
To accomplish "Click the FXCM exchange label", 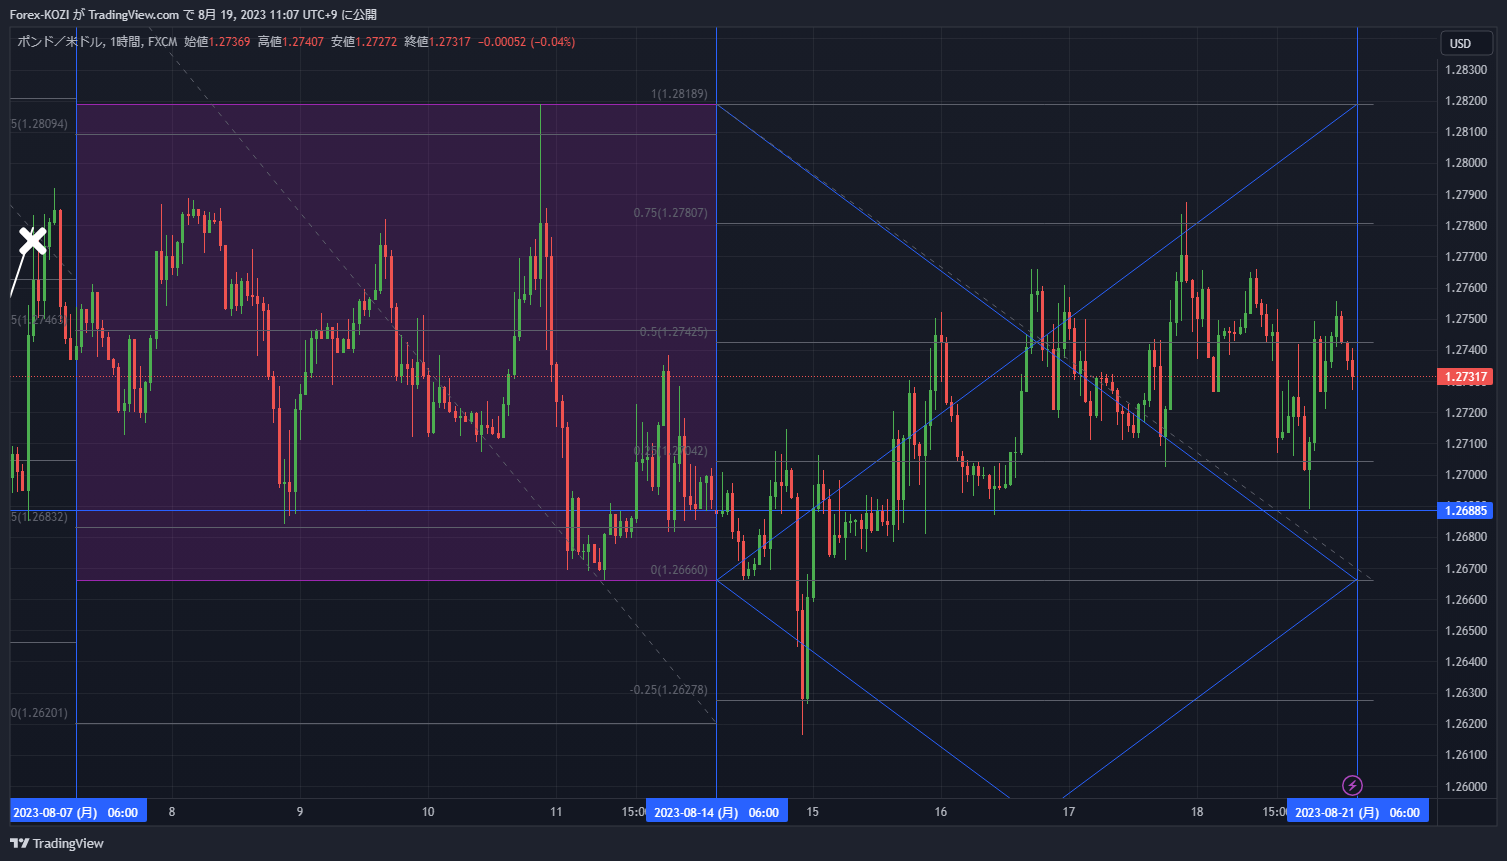I will (162, 42).
